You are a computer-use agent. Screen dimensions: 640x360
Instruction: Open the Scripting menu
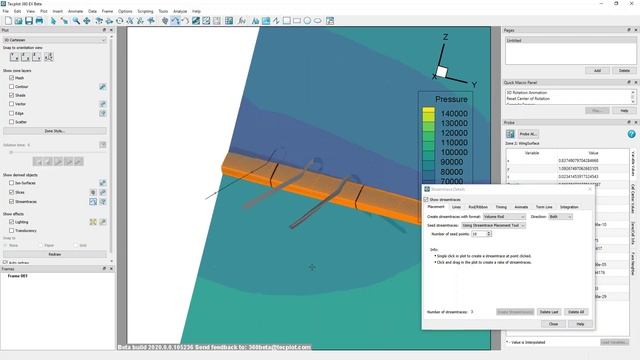pos(145,11)
